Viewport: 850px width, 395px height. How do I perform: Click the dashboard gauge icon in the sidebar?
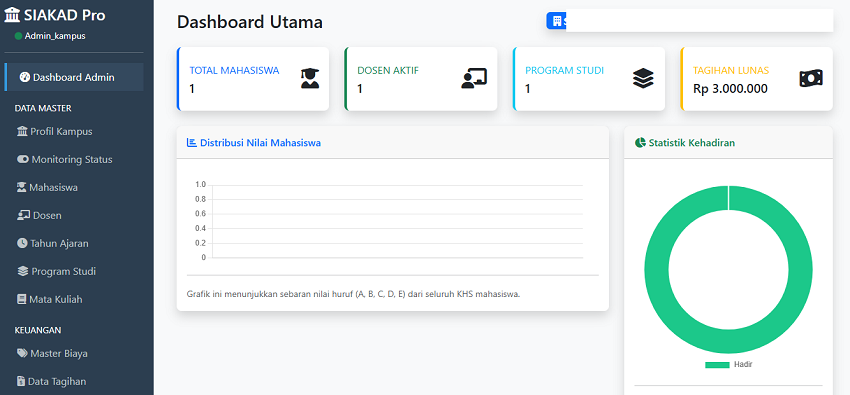pos(25,77)
